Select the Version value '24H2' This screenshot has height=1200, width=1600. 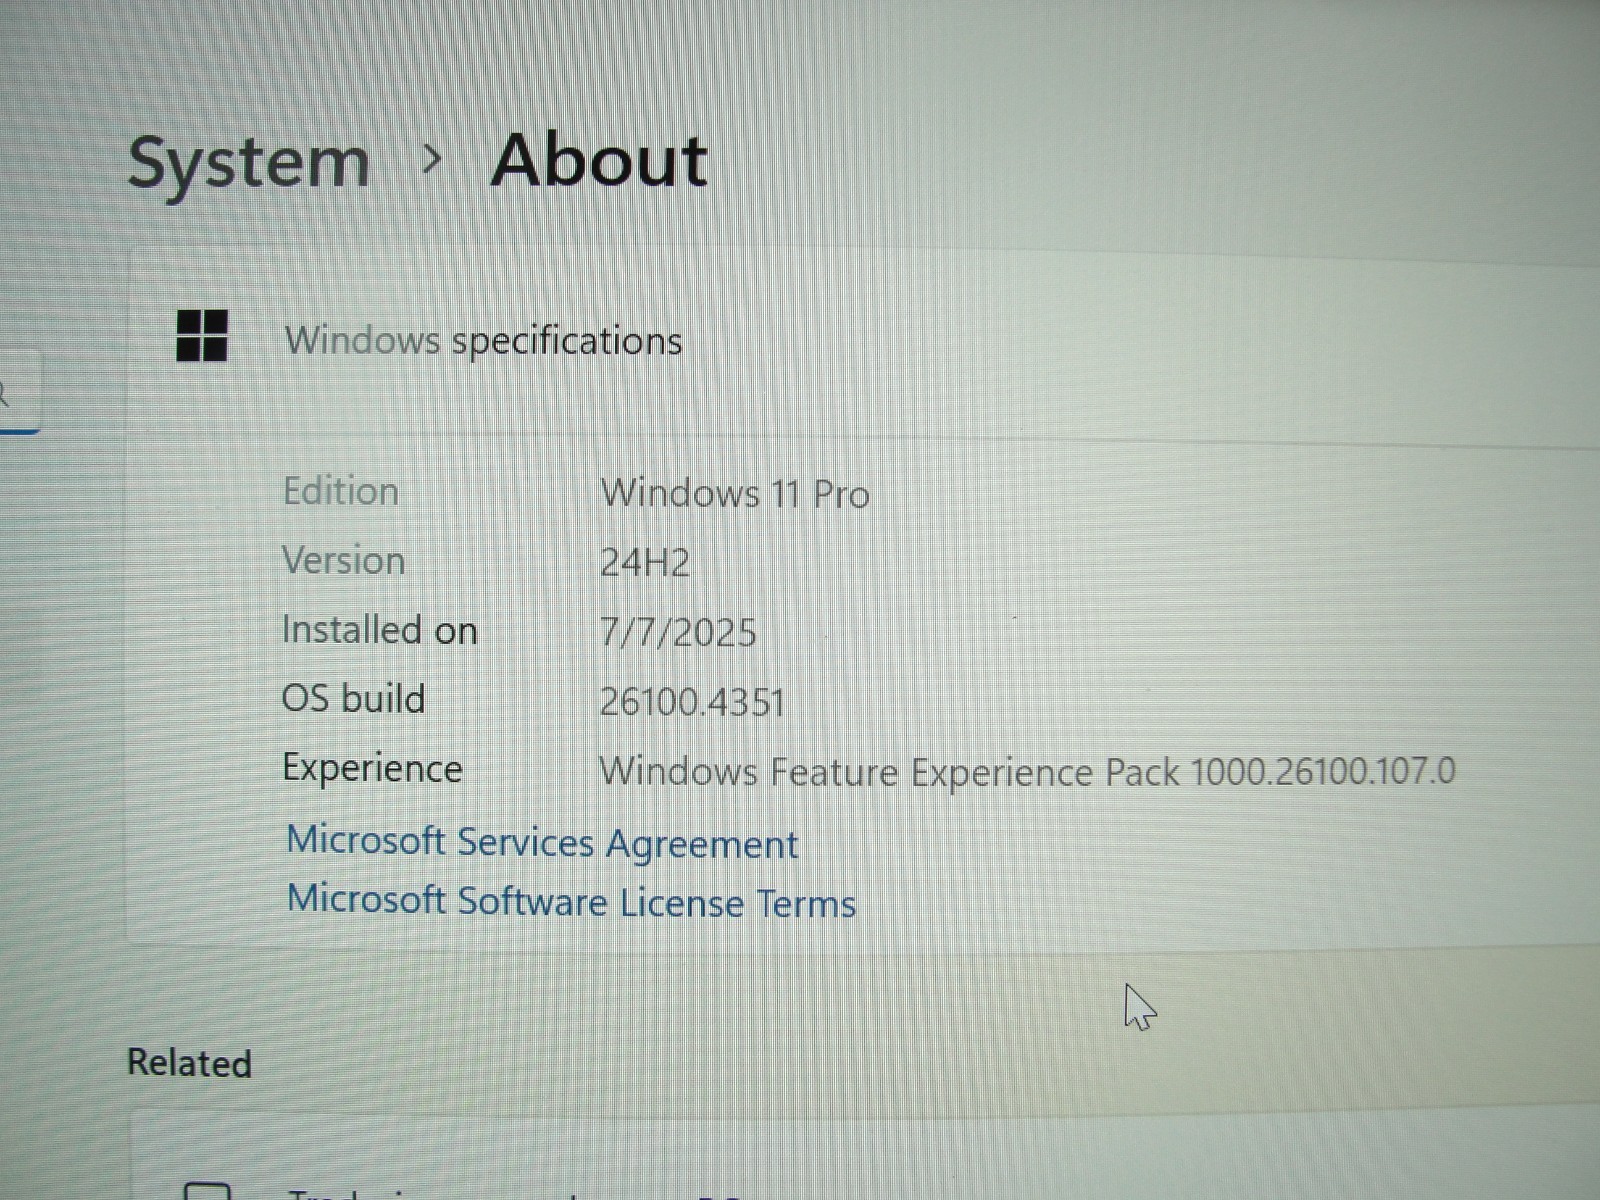point(645,562)
